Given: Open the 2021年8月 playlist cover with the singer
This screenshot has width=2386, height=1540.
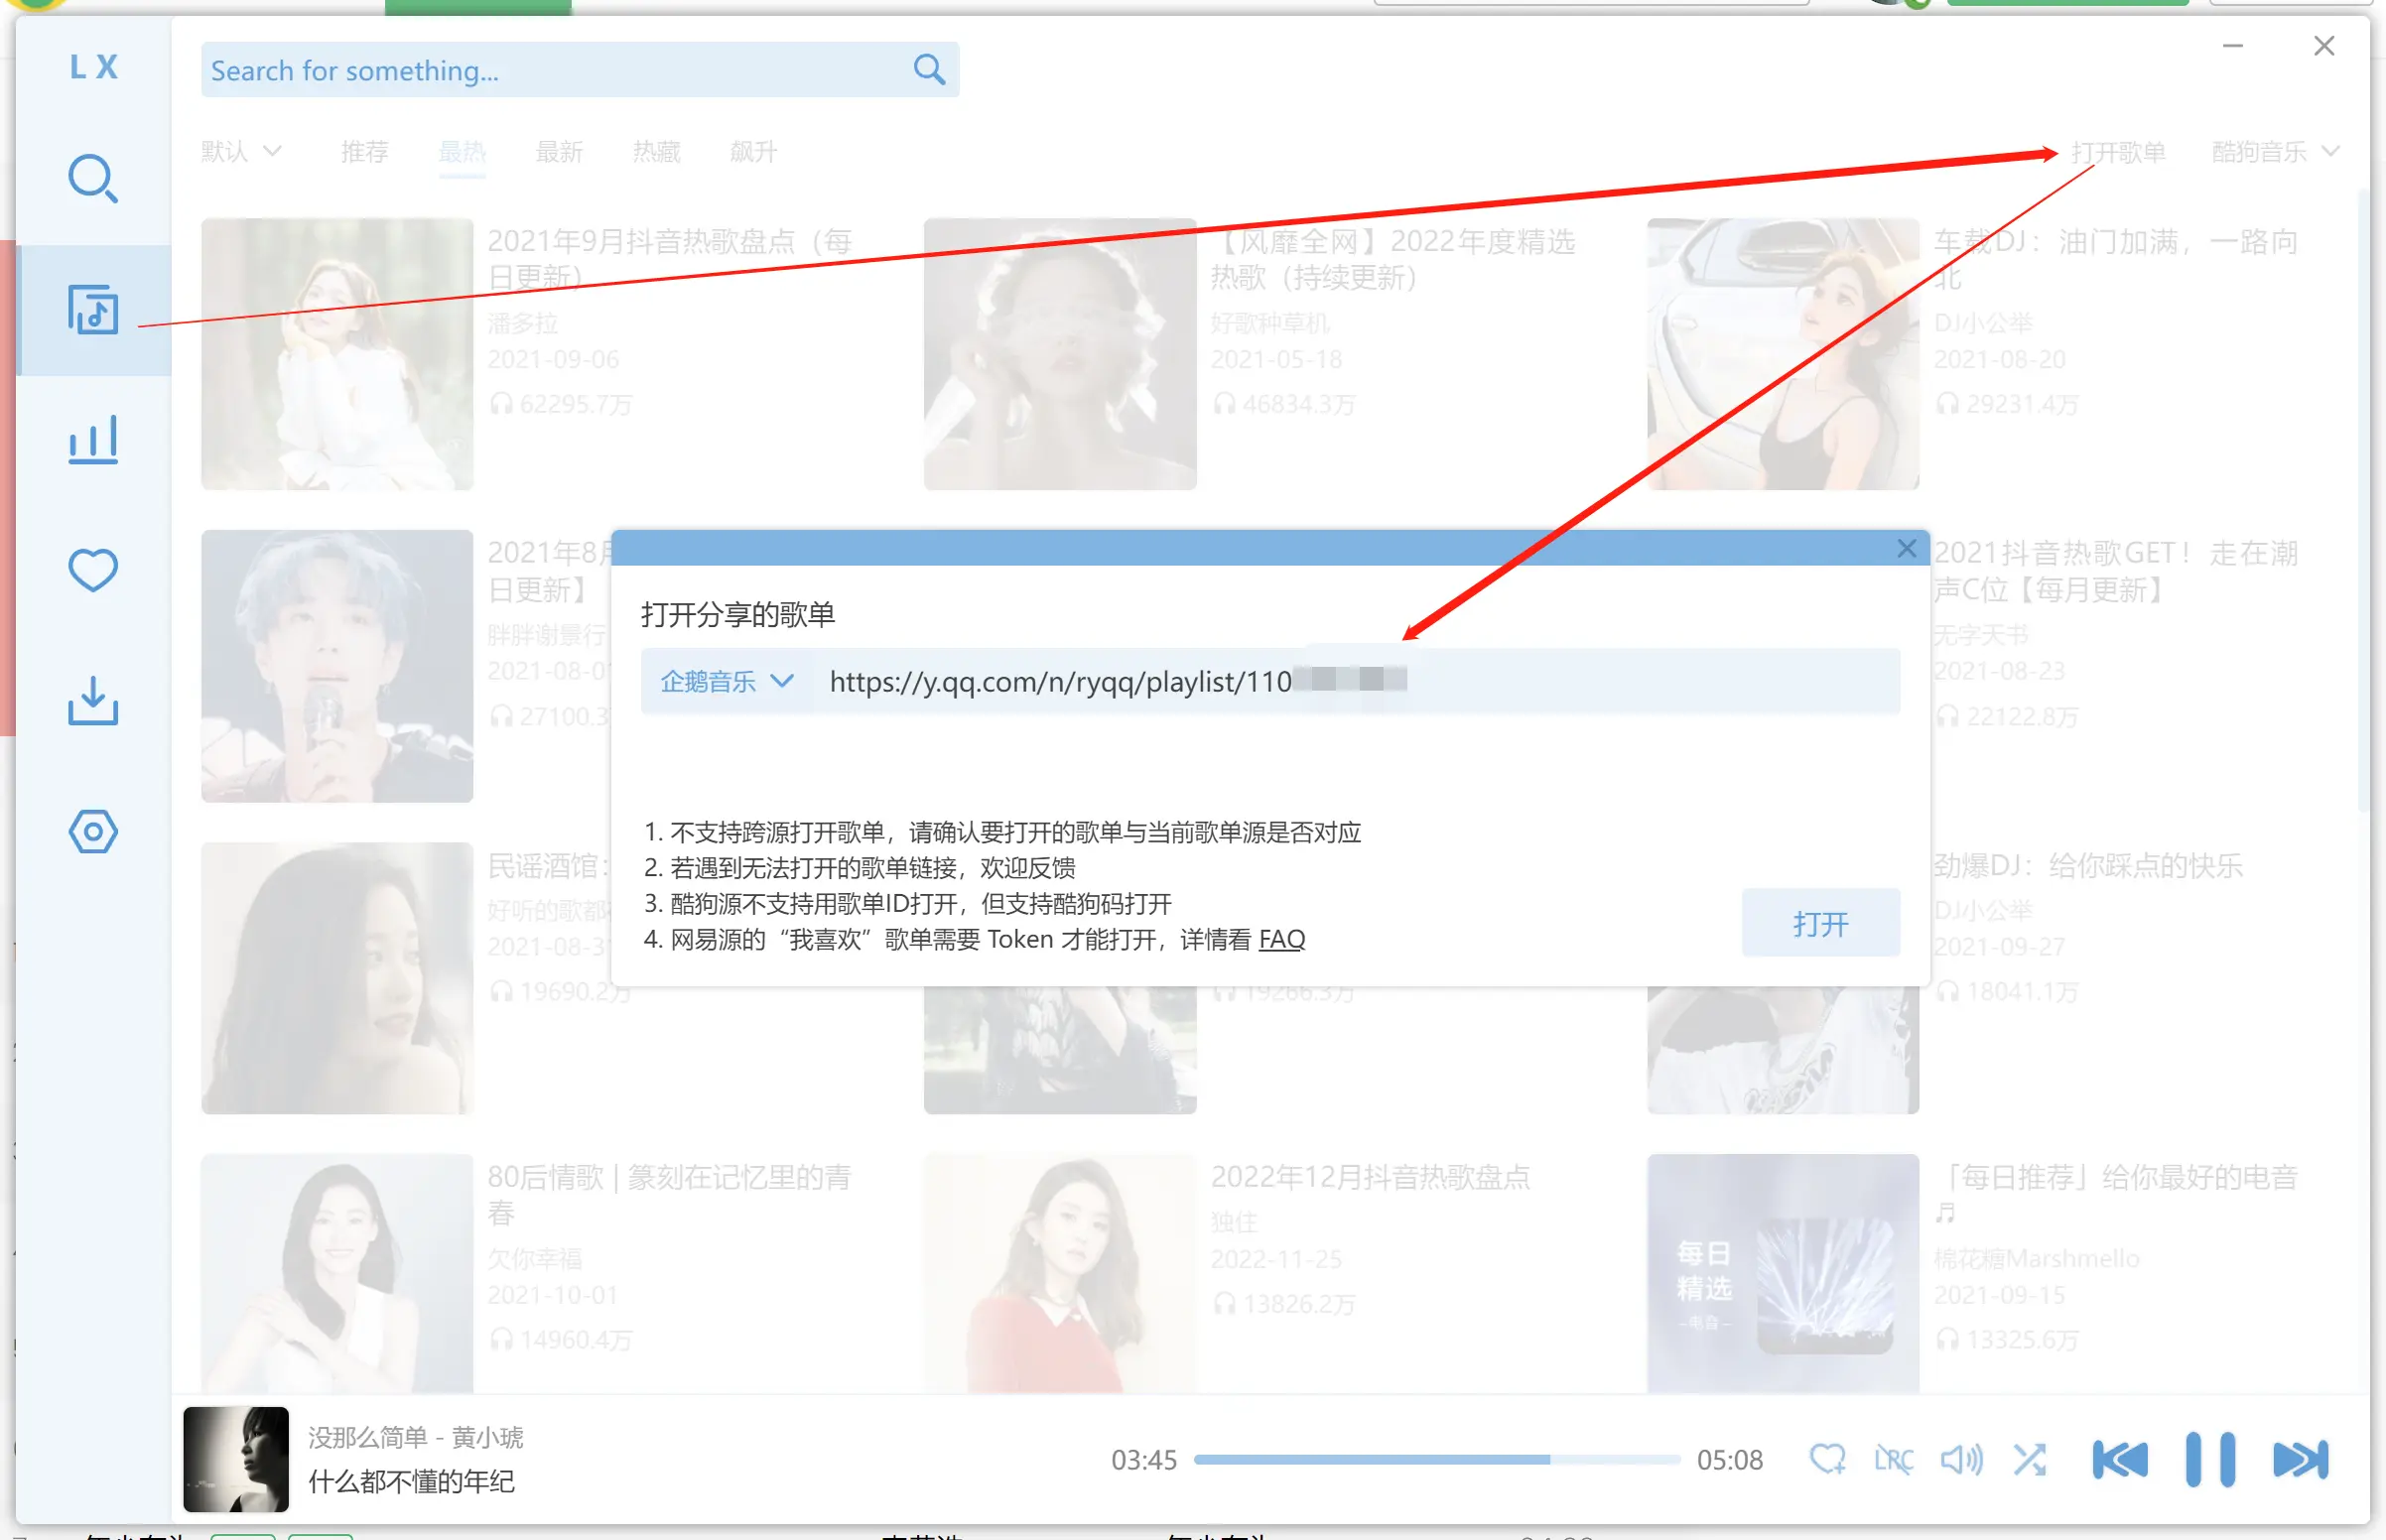Looking at the screenshot, I should tap(337, 666).
